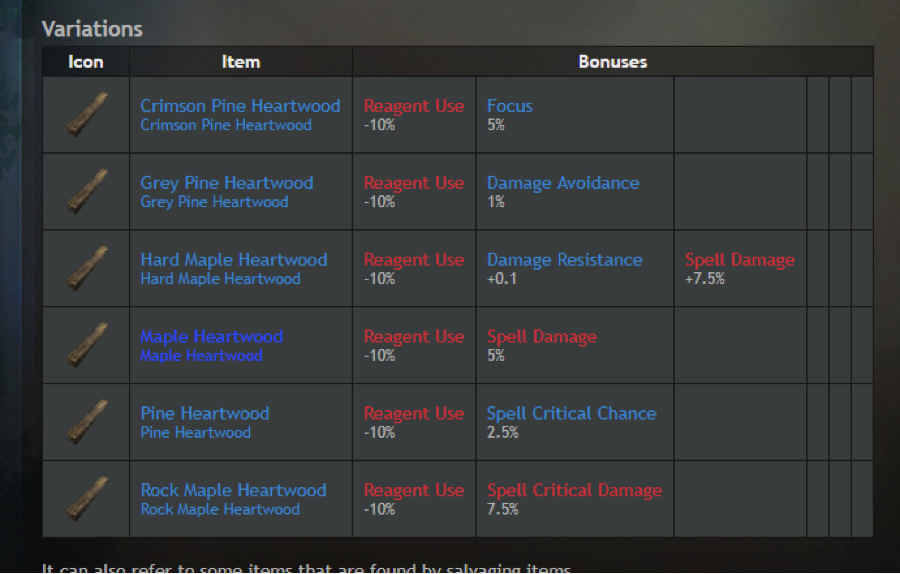Click the Hard Maple Heartwood item icon

pyautogui.click(x=87, y=268)
